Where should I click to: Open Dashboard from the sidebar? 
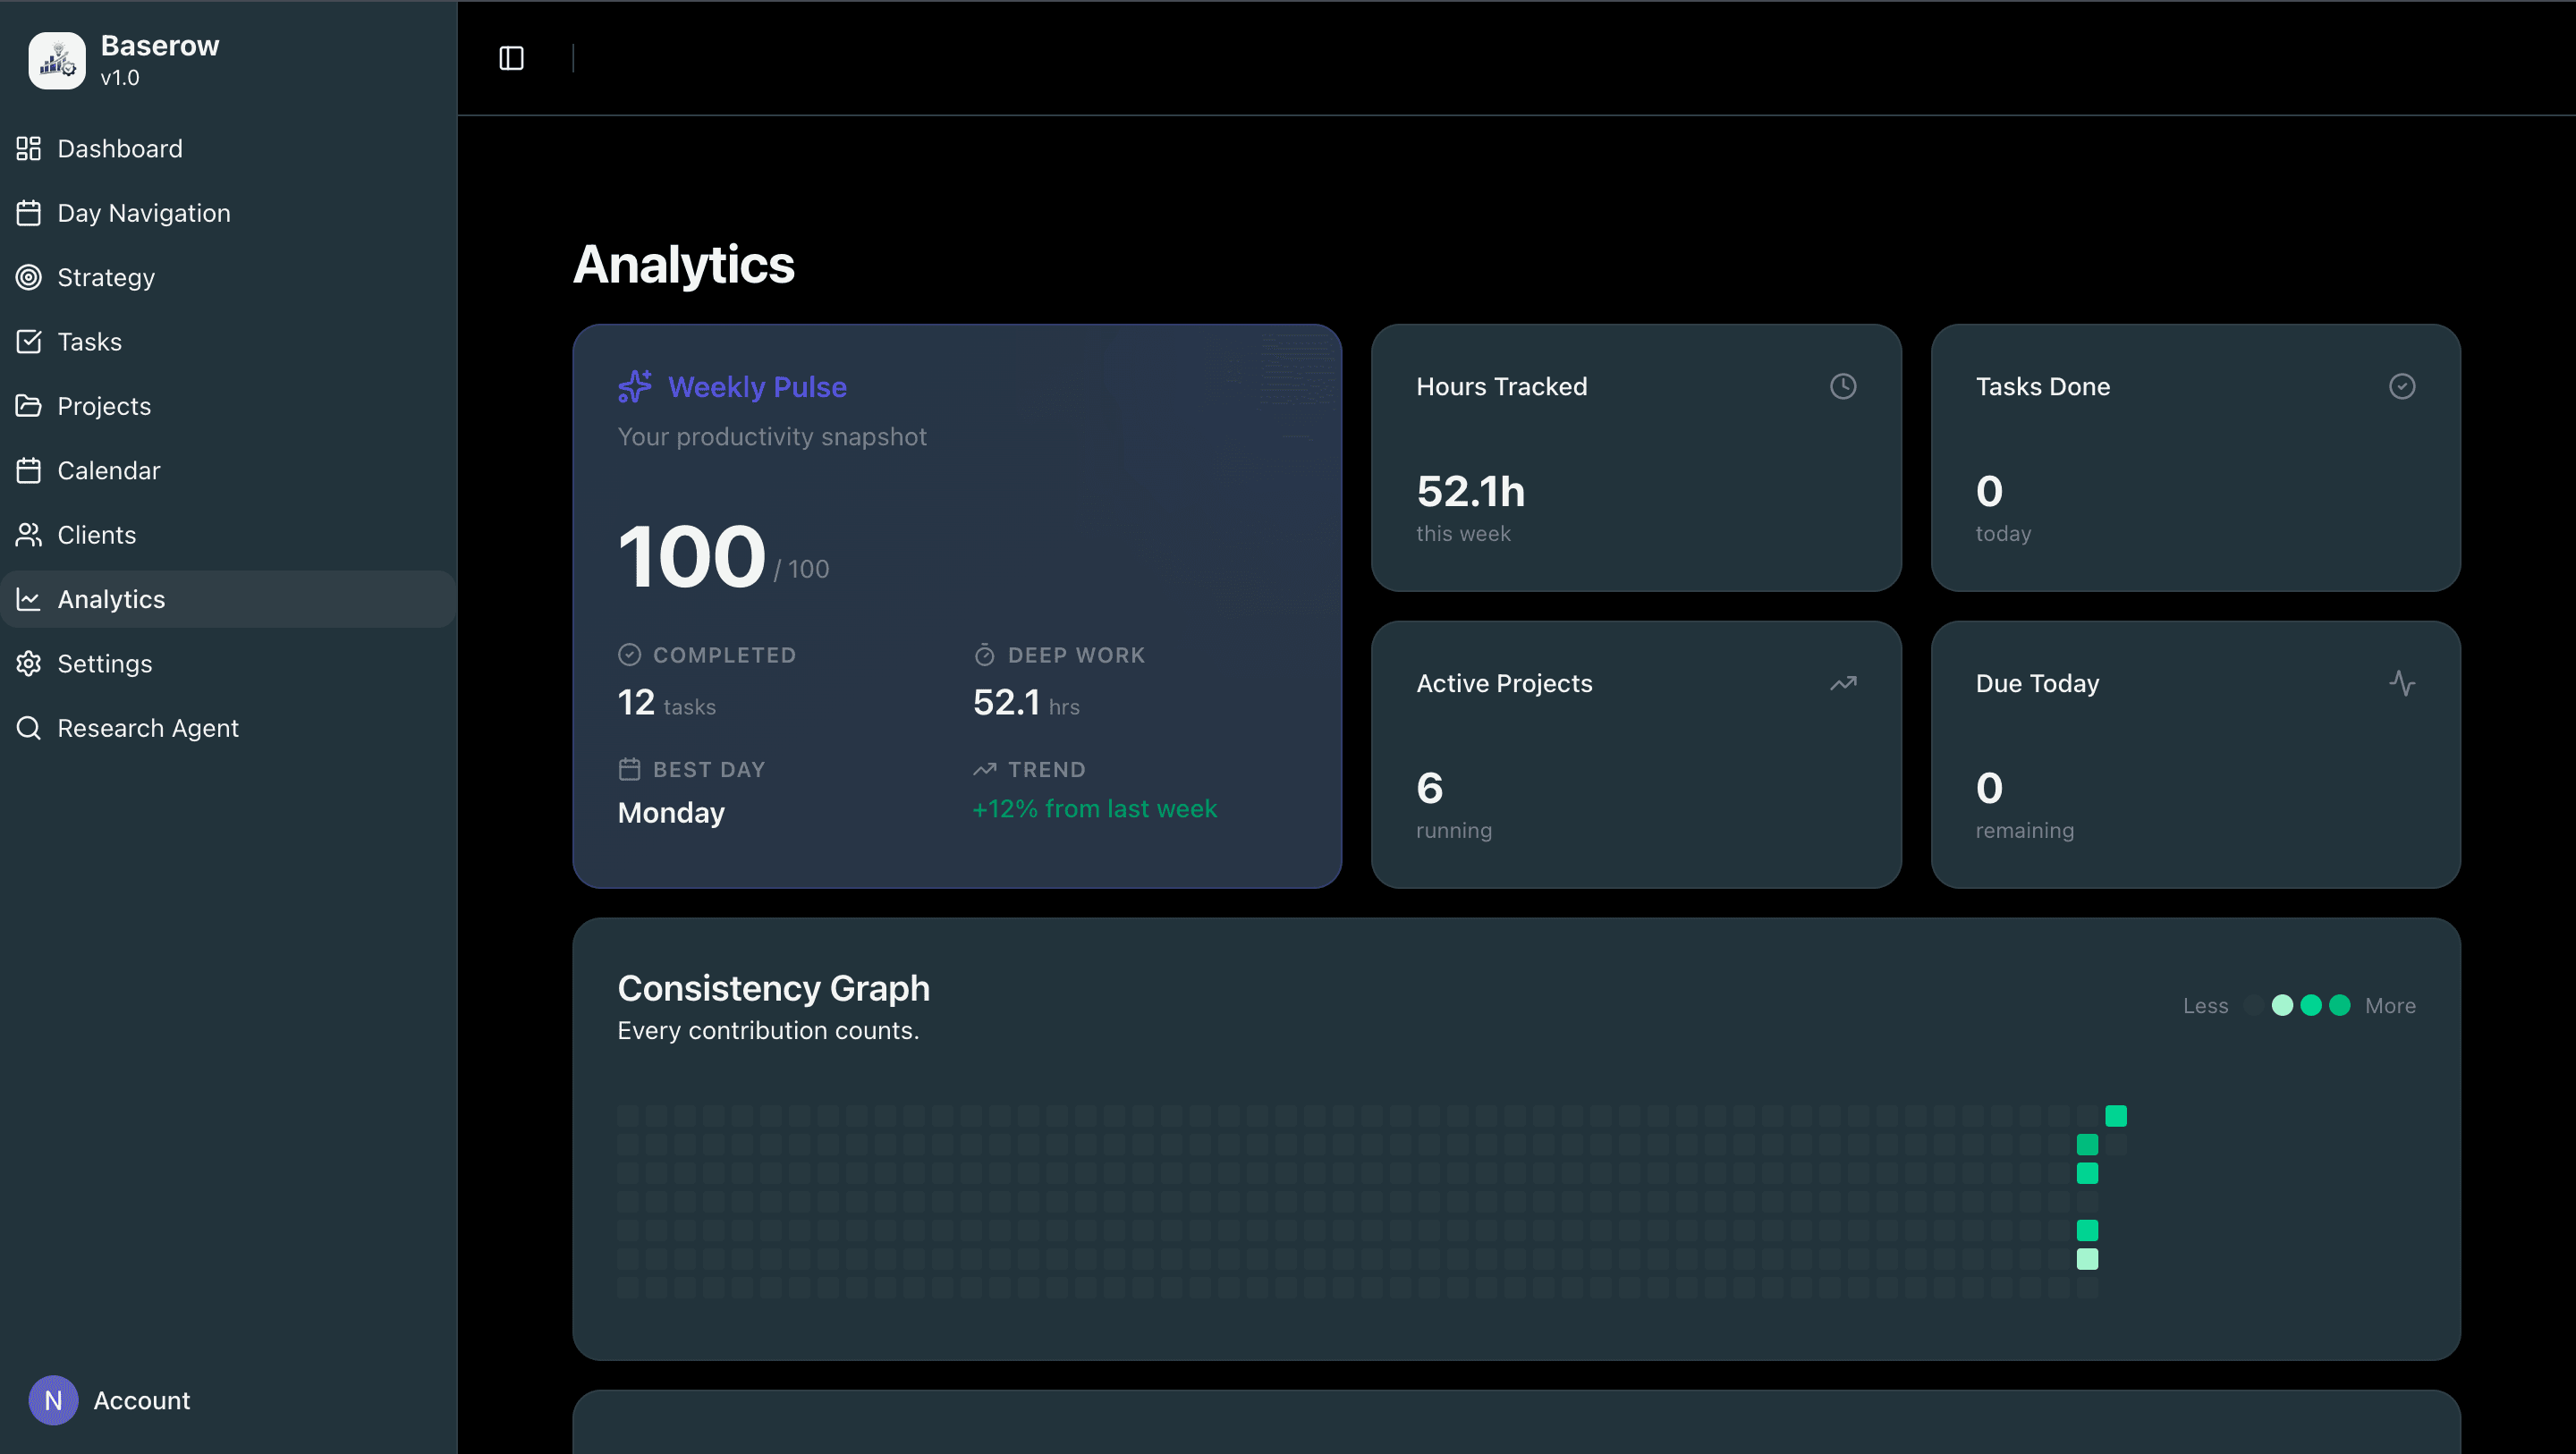(120, 149)
